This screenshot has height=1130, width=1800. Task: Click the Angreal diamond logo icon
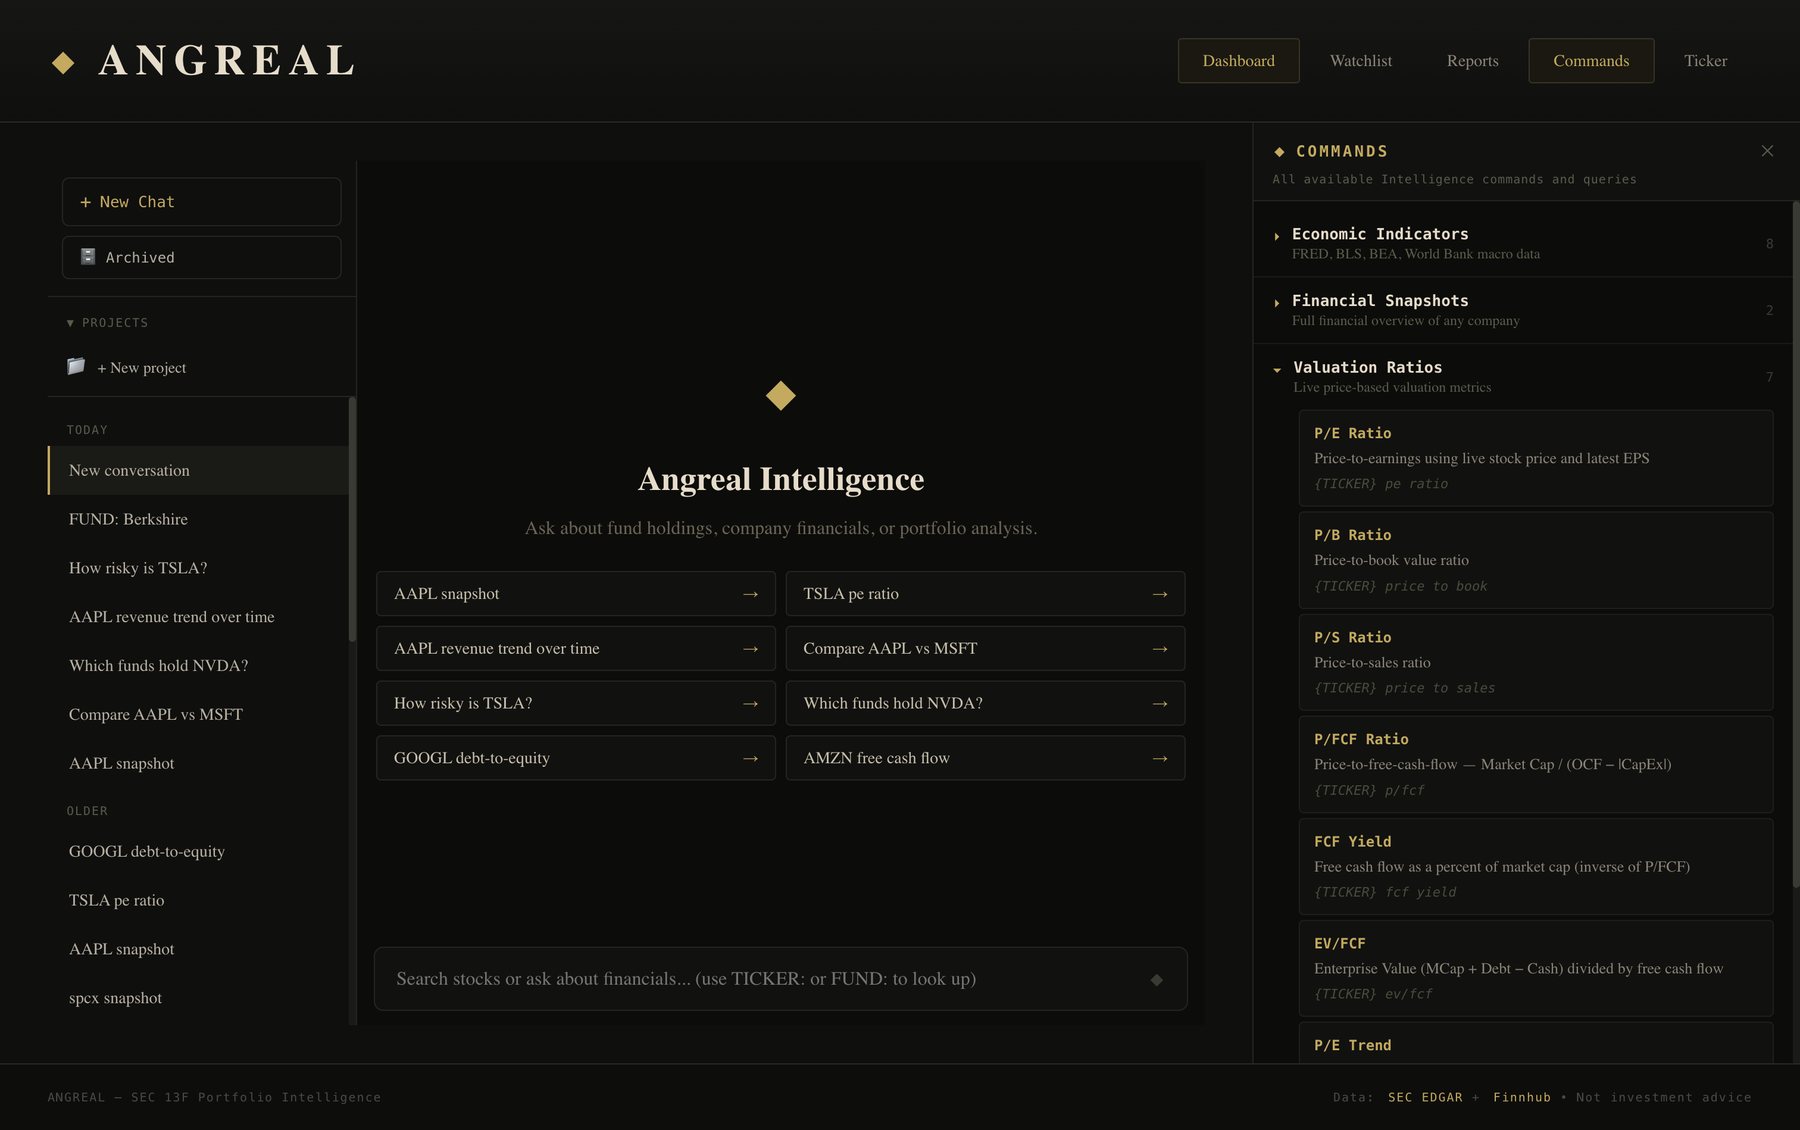(x=63, y=63)
